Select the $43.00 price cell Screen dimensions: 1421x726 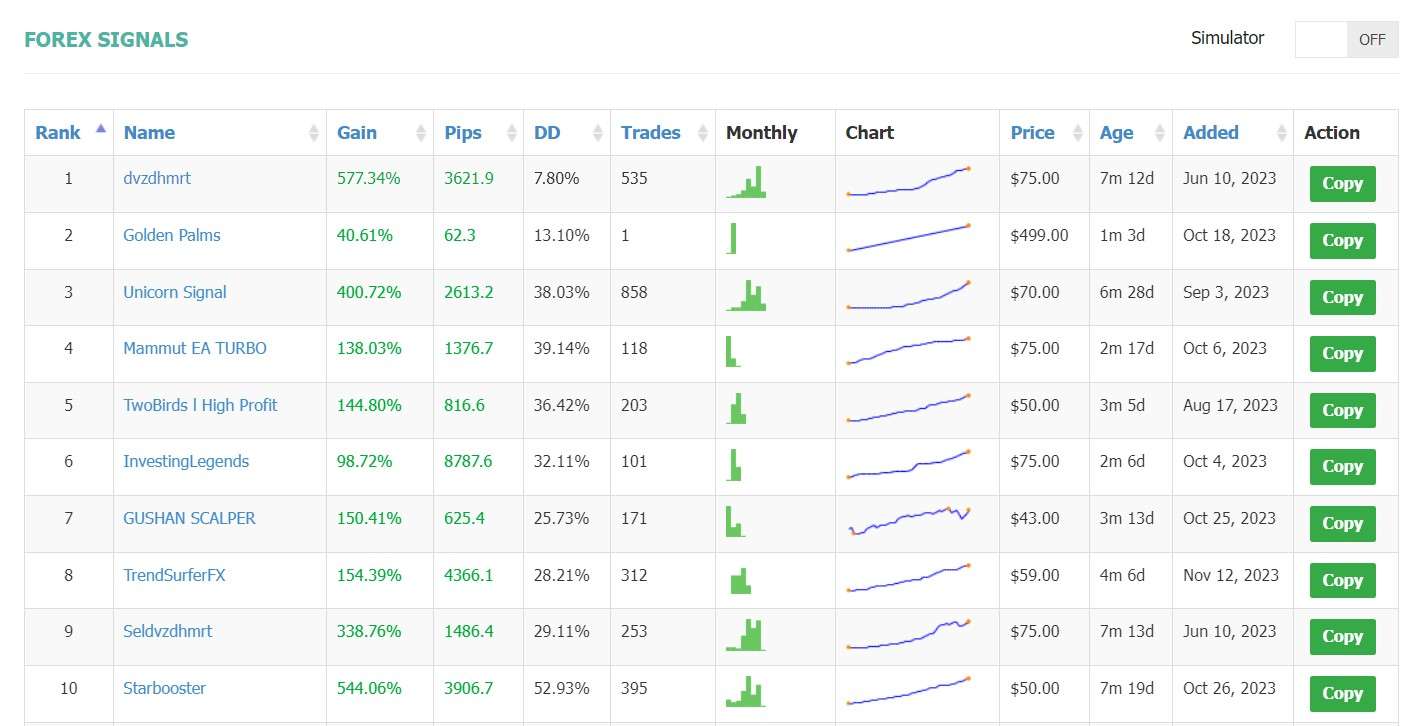[x=1035, y=518]
